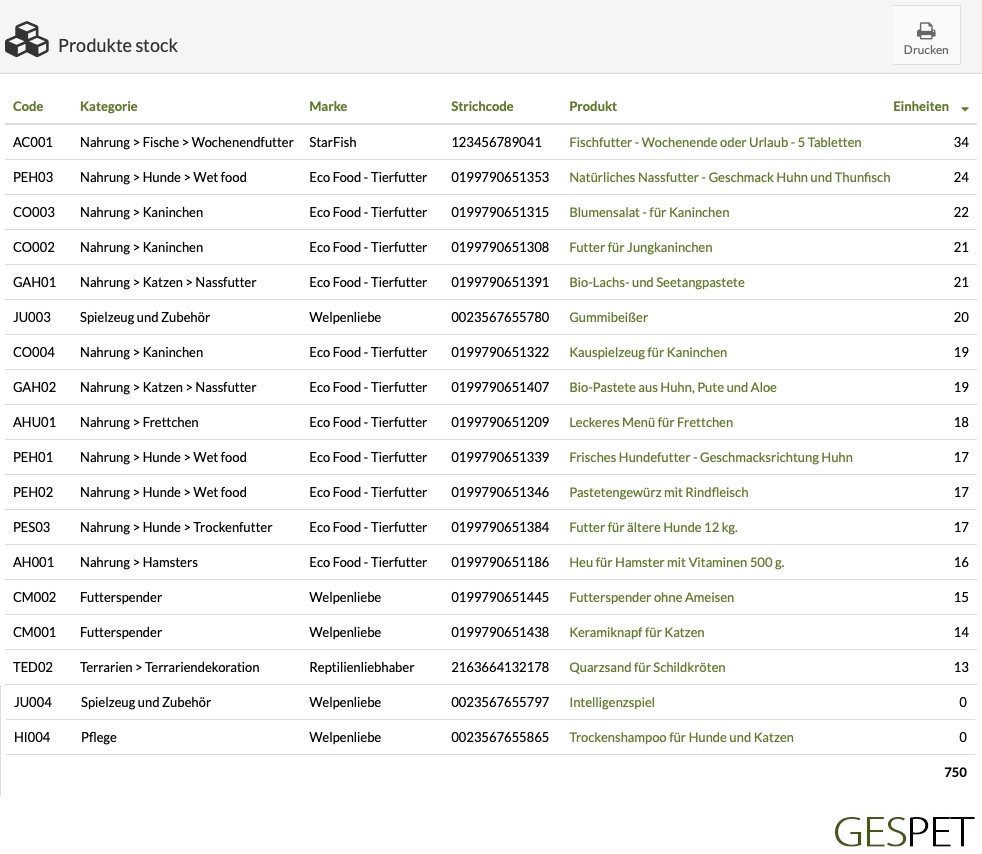Click barcode 0023567655780
Image resolution: width=982 pixels, height=854 pixels.
point(500,317)
